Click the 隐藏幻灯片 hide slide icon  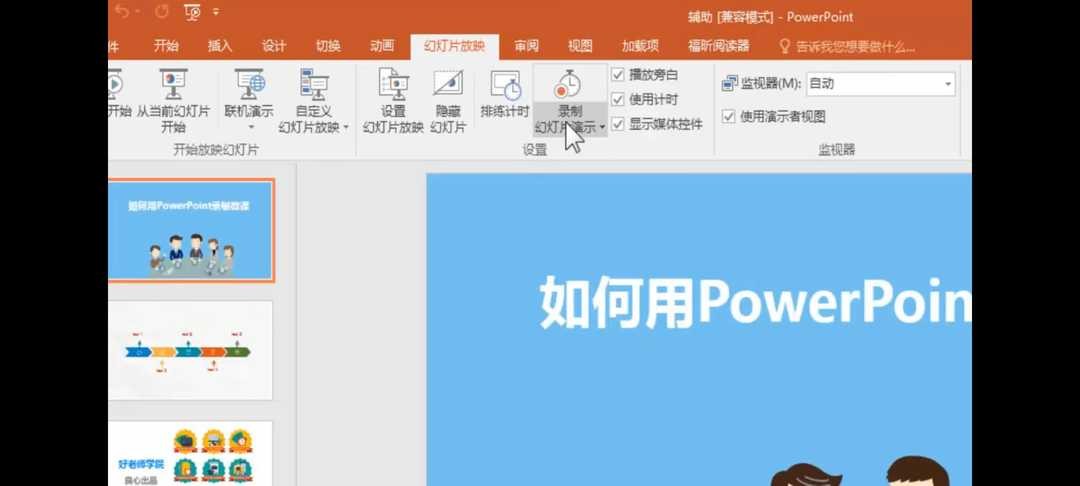[x=448, y=86]
